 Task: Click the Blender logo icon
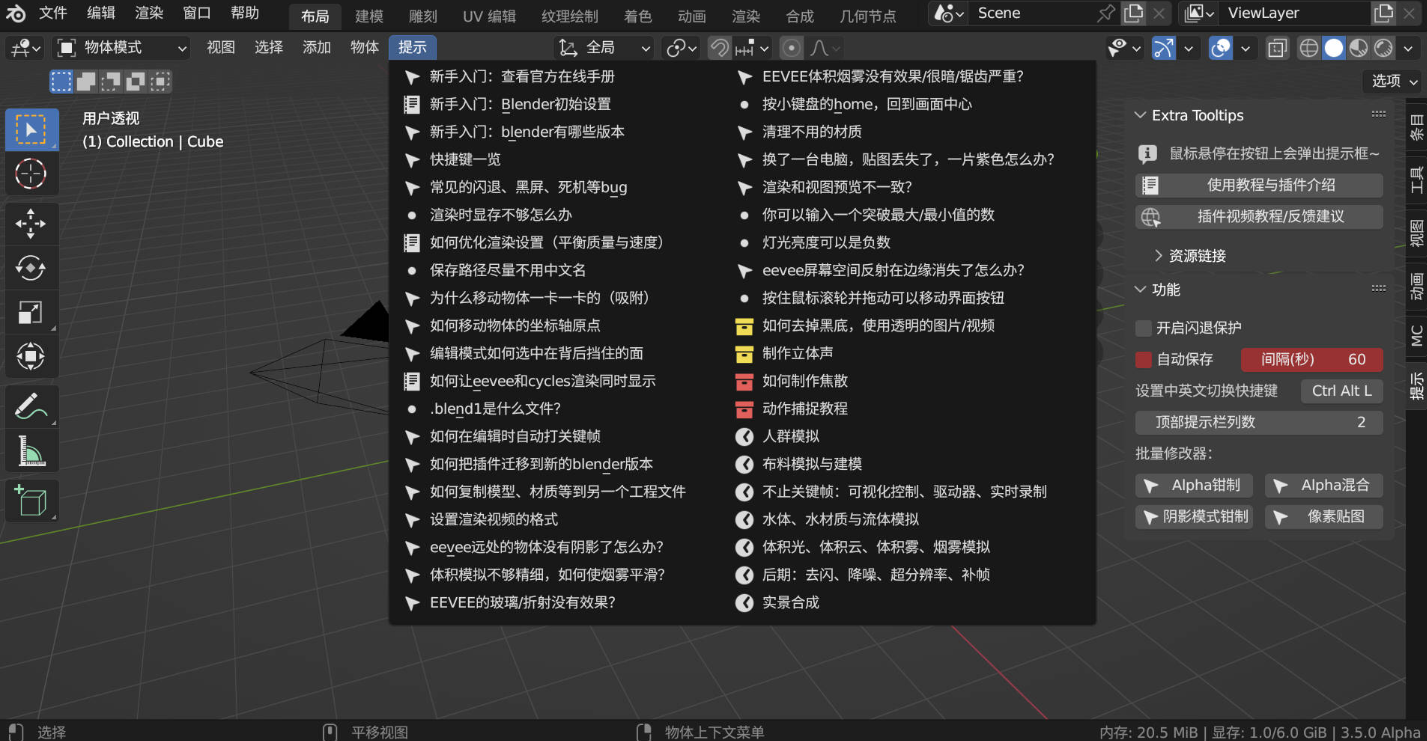(15, 14)
